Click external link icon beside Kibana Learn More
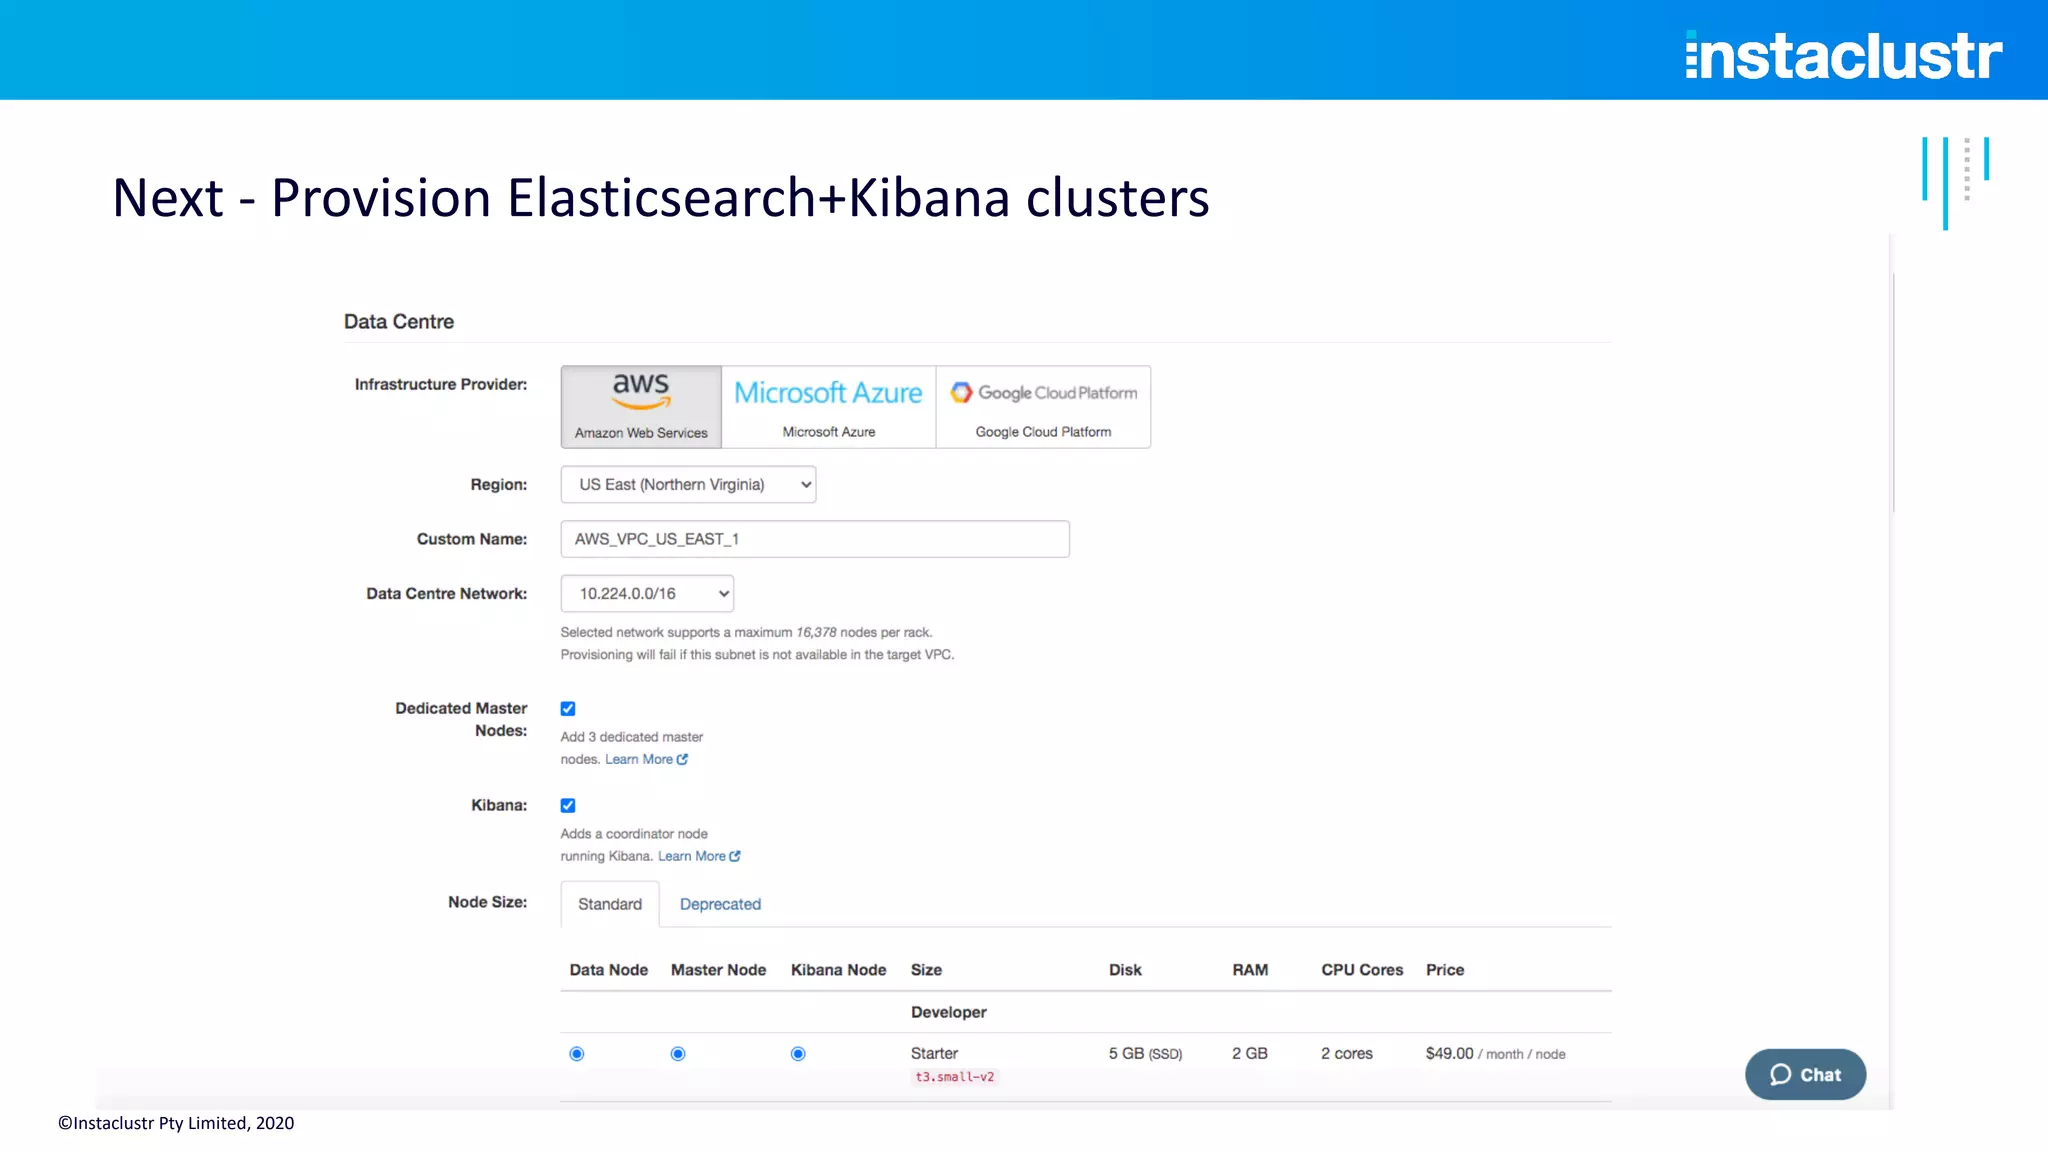2048x1152 pixels. (735, 856)
